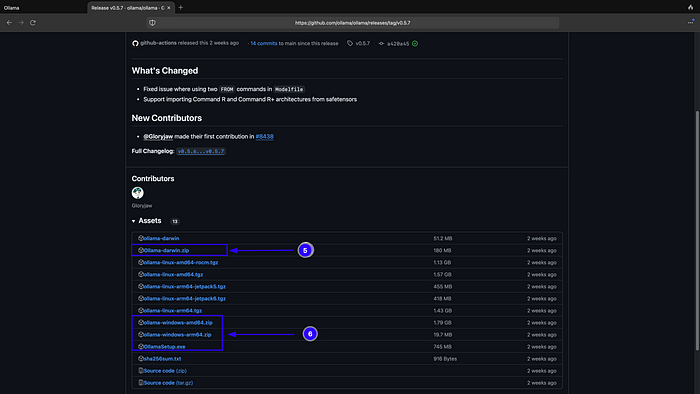Click package icon beside Ollama-darwin.zip
This screenshot has width=700, height=394.
coord(141,250)
